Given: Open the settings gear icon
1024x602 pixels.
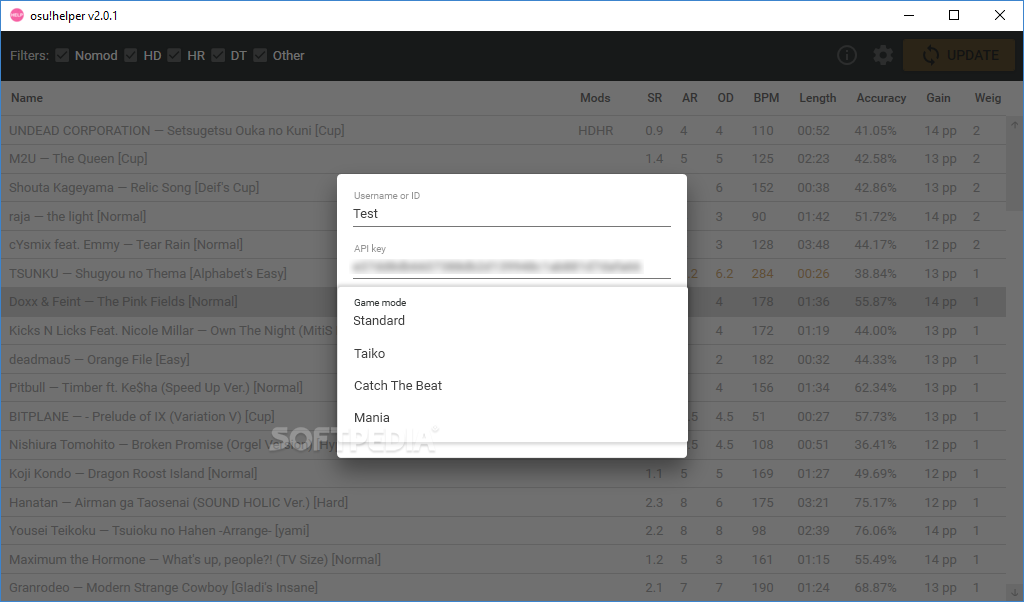Looking at the screenshot, I should (883, 55).
